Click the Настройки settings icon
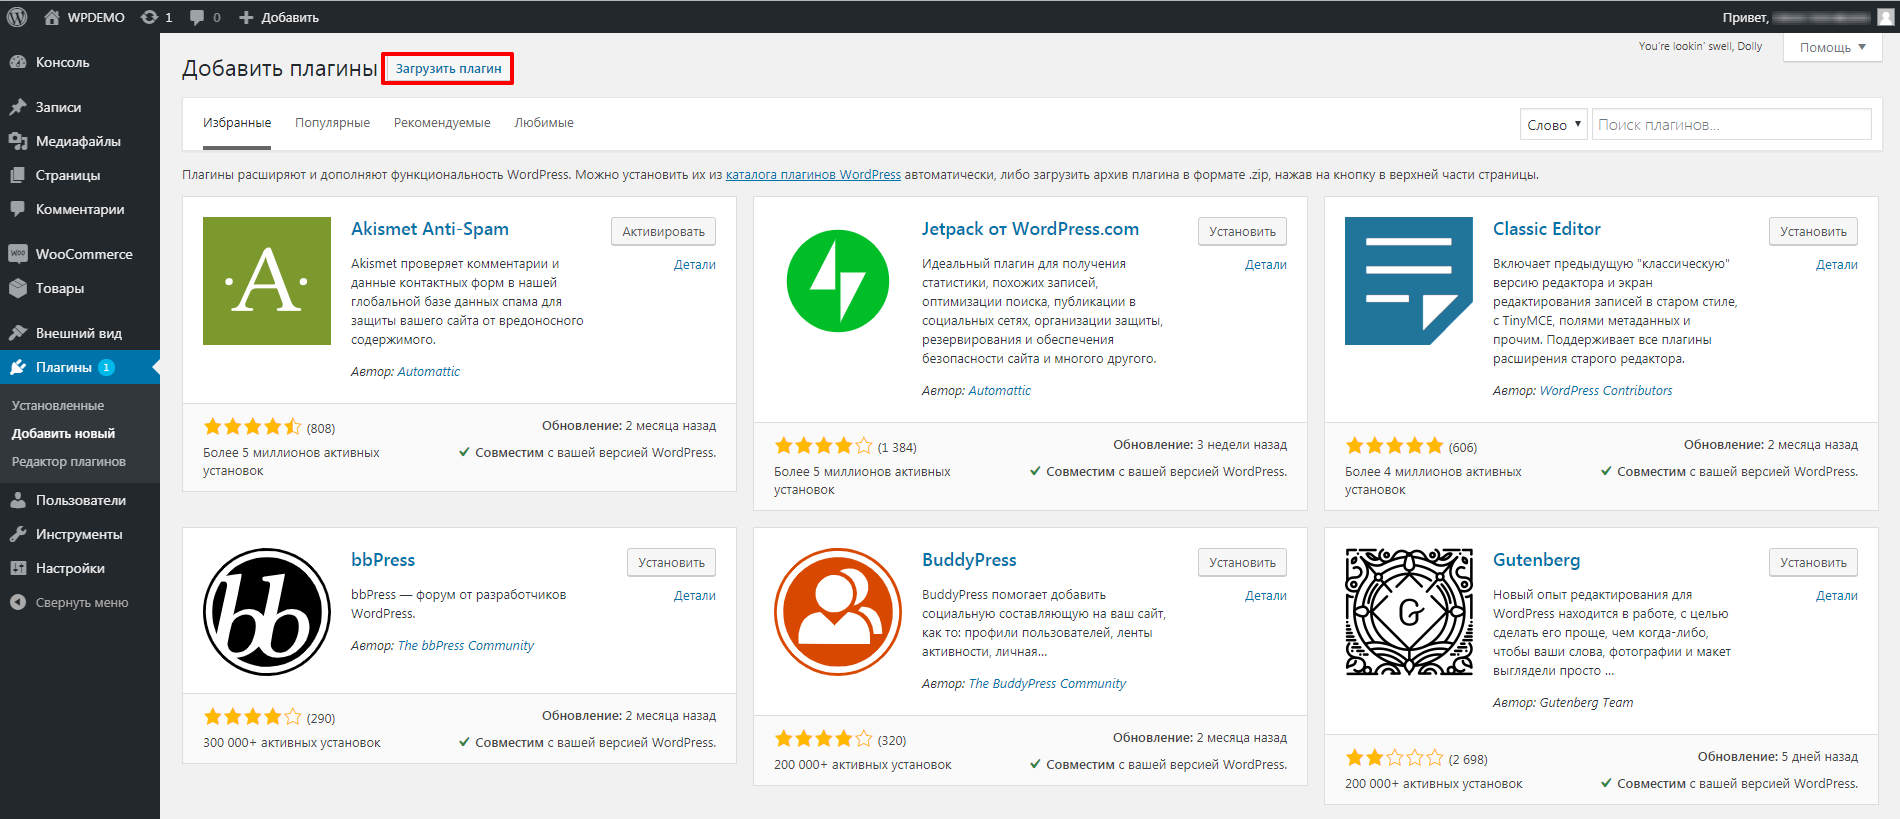 (18, 568)
